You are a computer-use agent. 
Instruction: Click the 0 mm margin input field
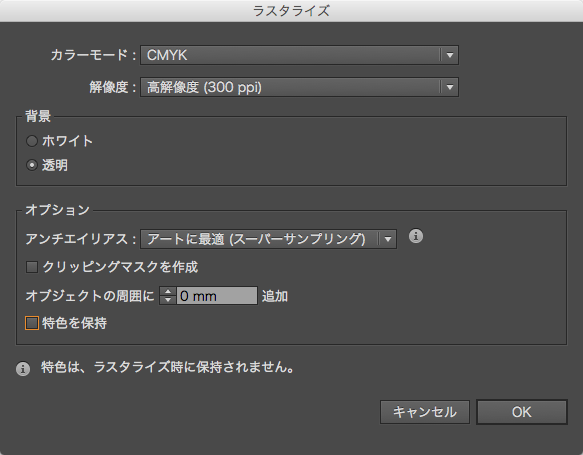pyautogui.click(x=217, y=296)
